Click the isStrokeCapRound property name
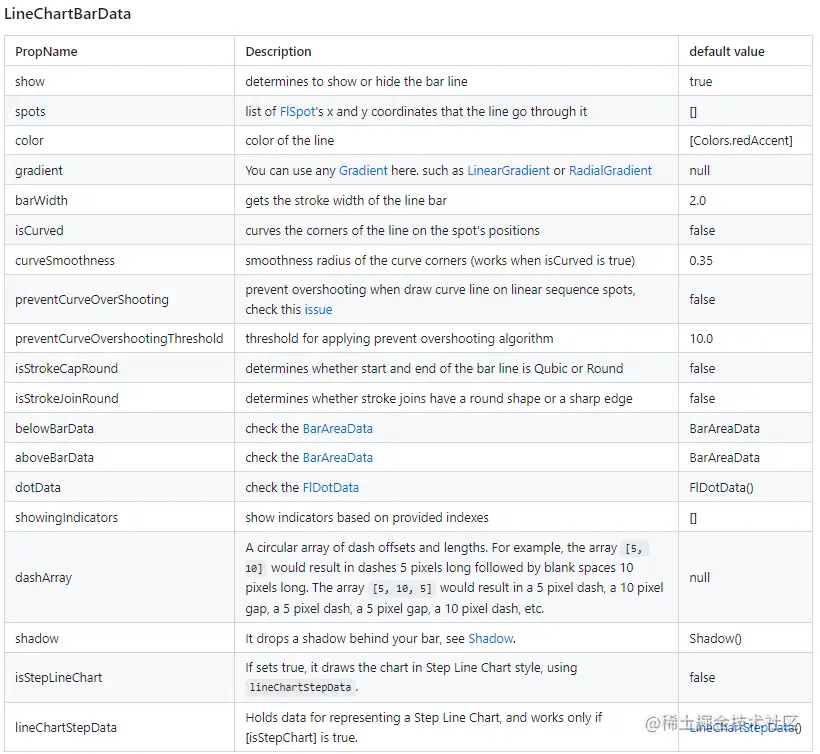This screenshot has width=820, height=754. [x=66, y=368]
